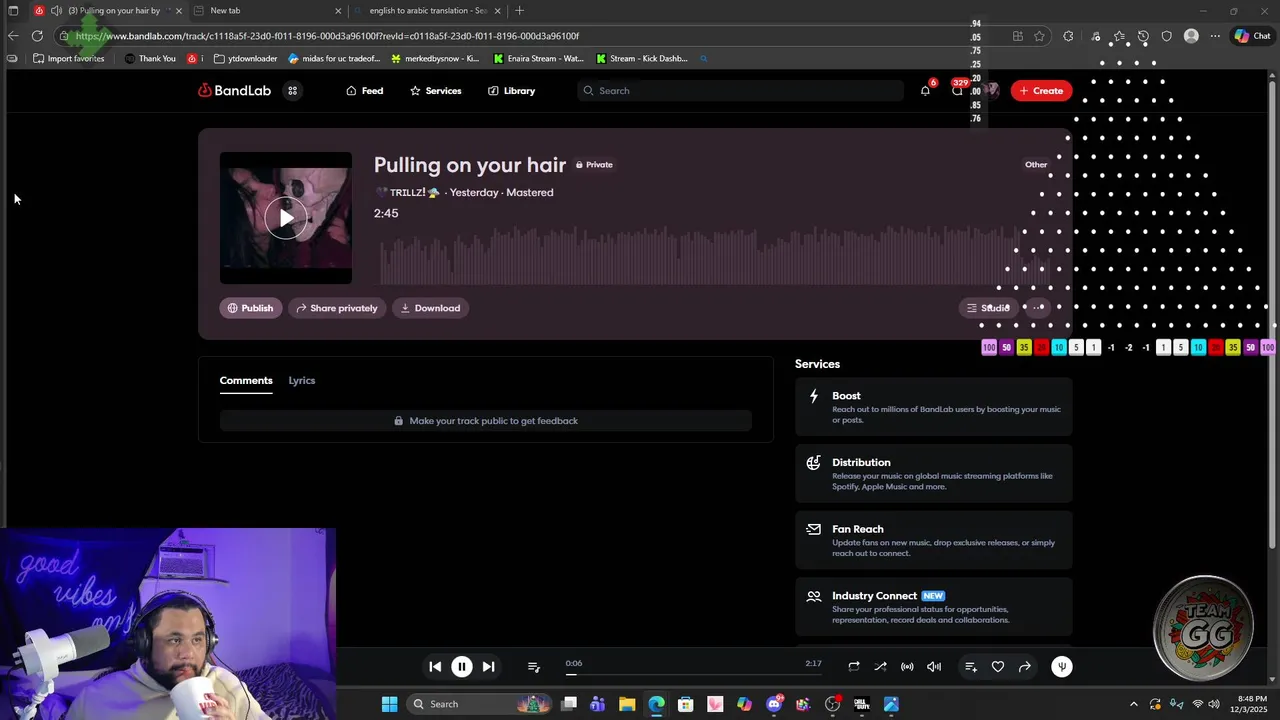This screenshot has width=1280, height=720.
Task: Show hidden system tray icons
Action: 1133,704
